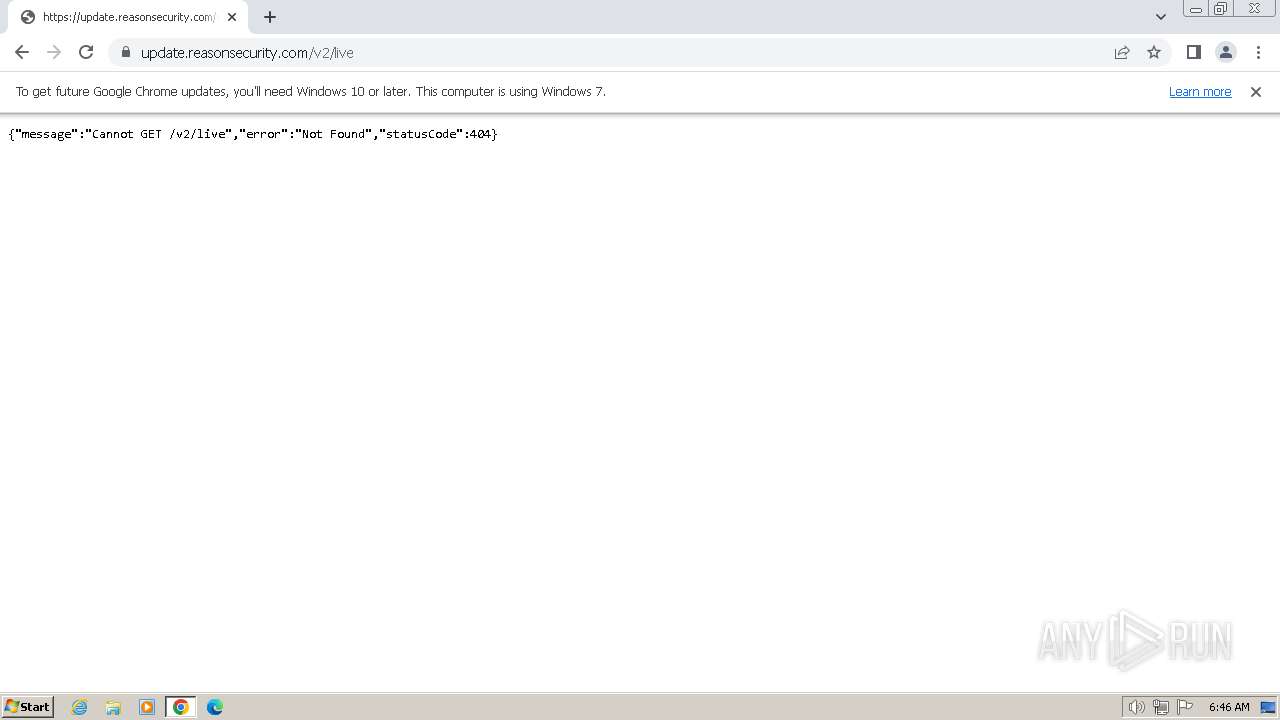Open a new tab with the plus button
Image resolution: width=1280 pixels, height=720 pixels.
pos(270,17)
